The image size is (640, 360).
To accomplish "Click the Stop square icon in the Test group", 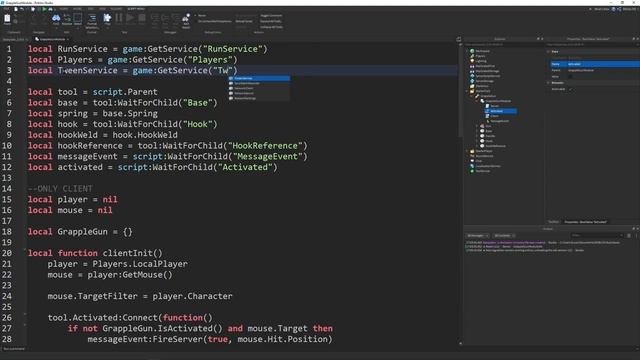I will (x=142, y=18).
